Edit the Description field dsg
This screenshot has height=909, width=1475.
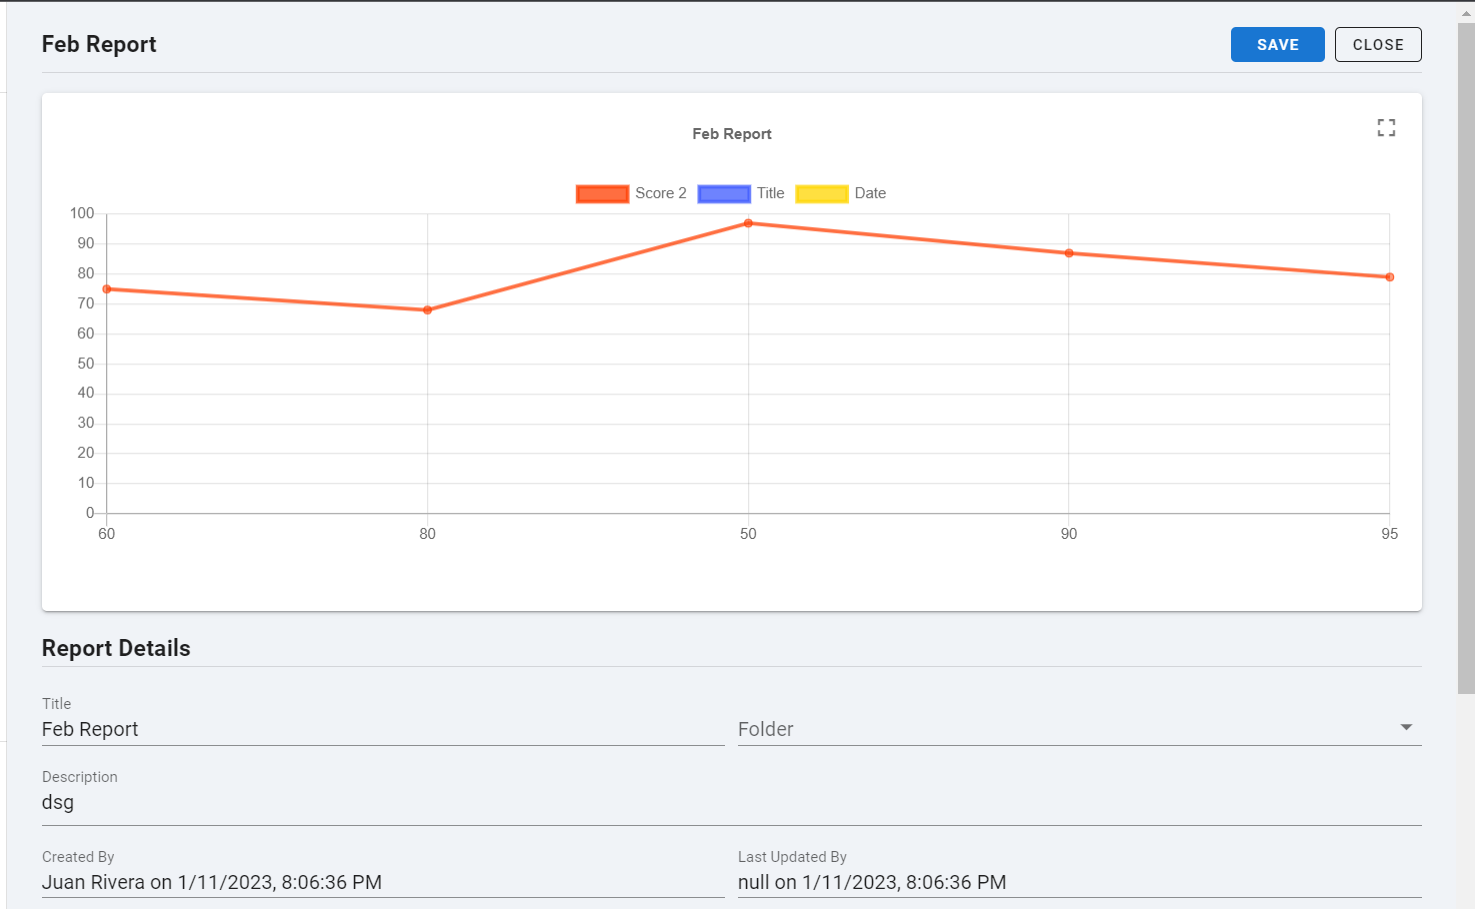click(731, 802)
